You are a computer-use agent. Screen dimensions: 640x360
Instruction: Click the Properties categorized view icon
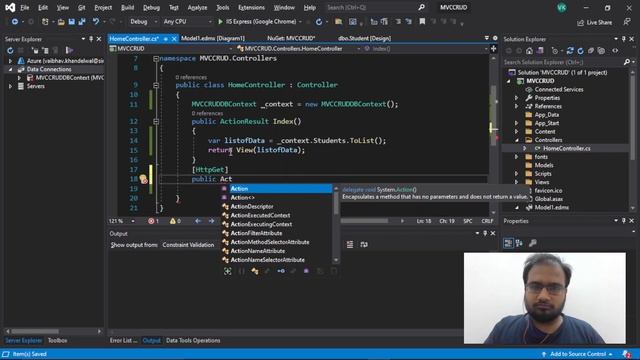point(508,243)
